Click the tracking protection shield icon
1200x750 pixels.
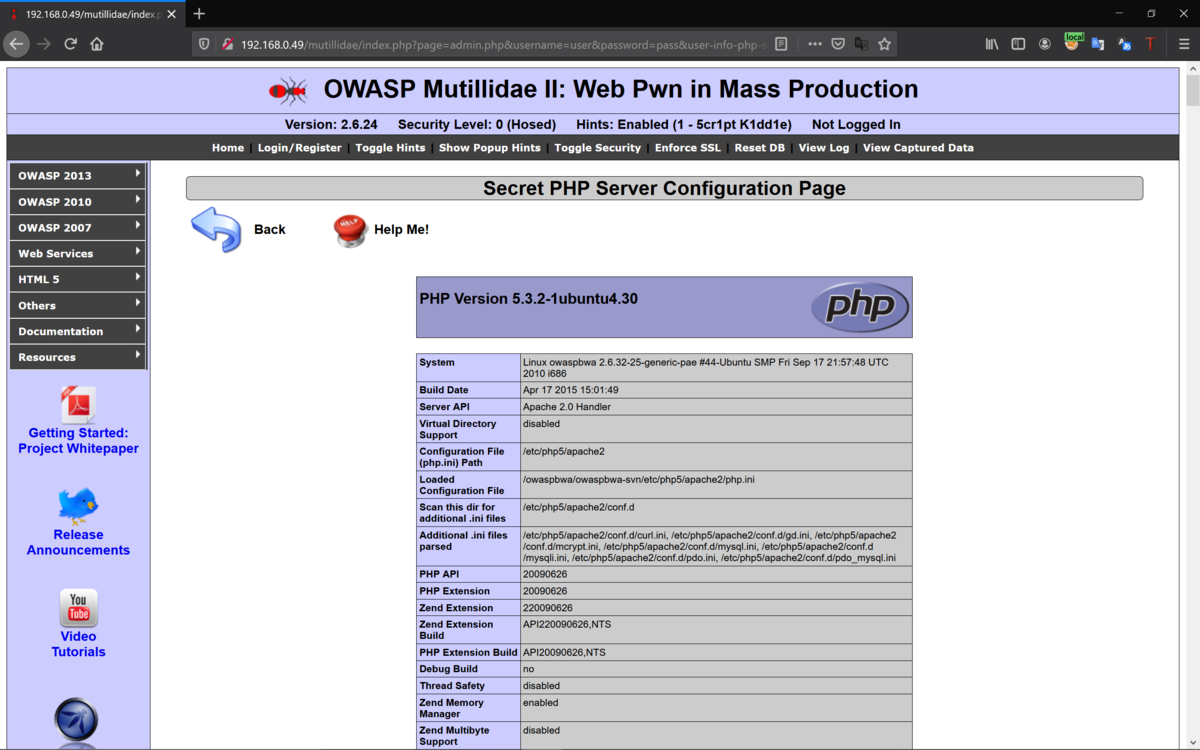tap(204, 44)
